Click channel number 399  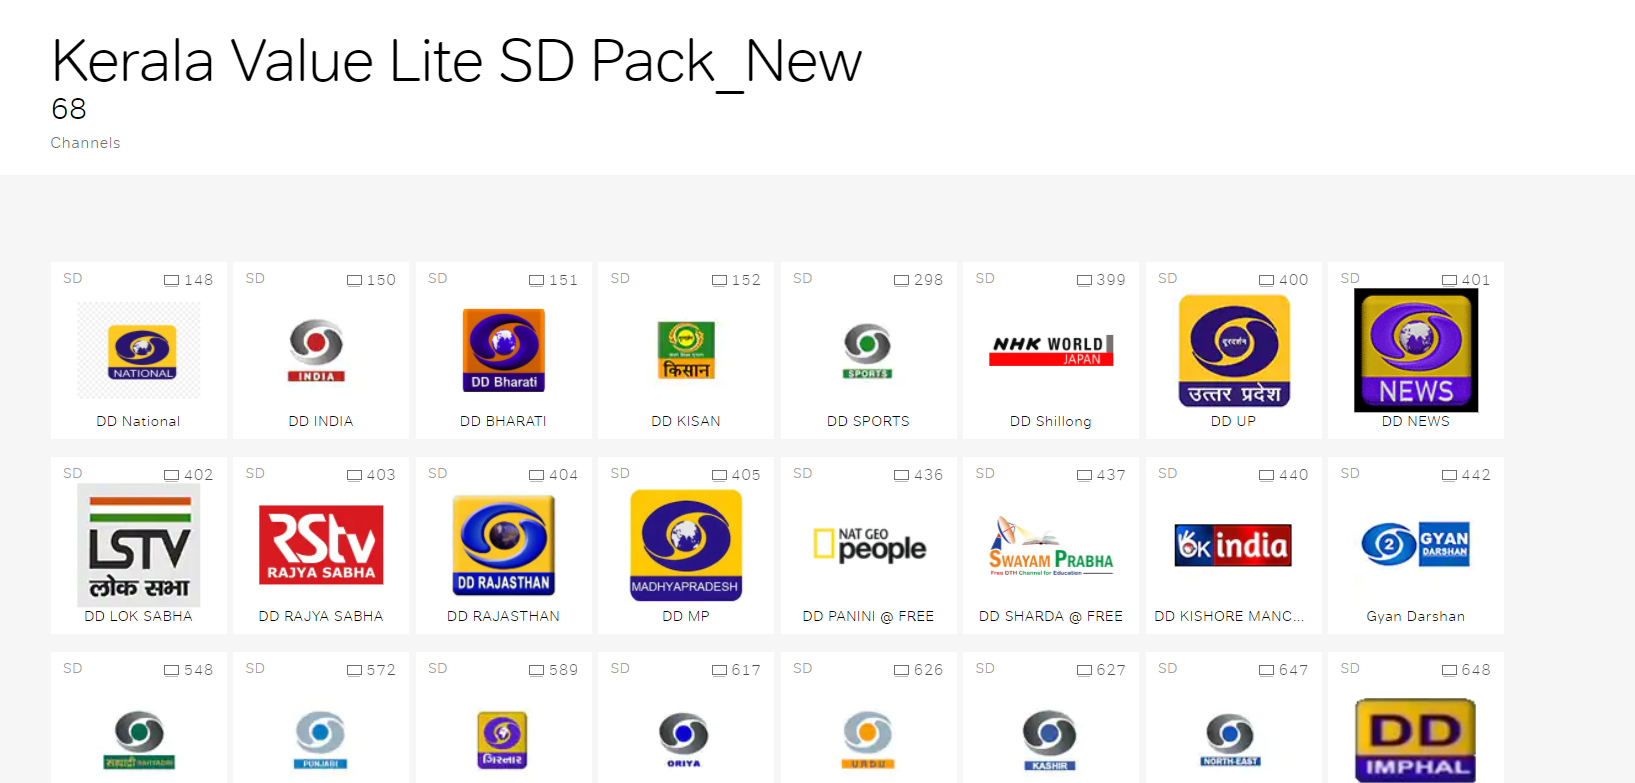(x=1111, y=280)
